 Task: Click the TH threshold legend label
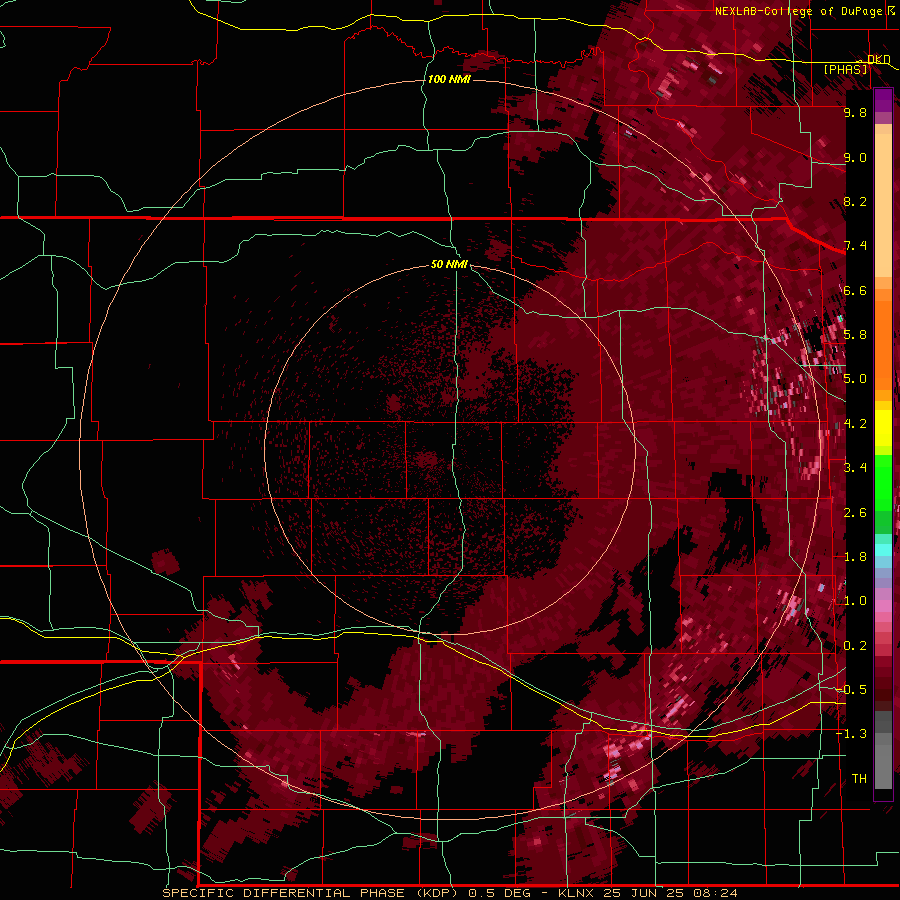(859, 779)
